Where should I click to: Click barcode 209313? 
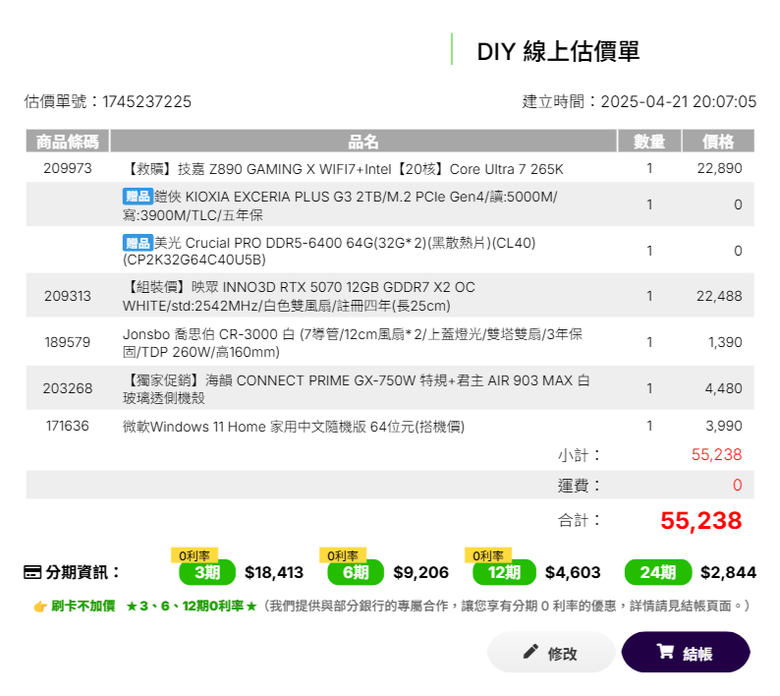coord(68,296)
